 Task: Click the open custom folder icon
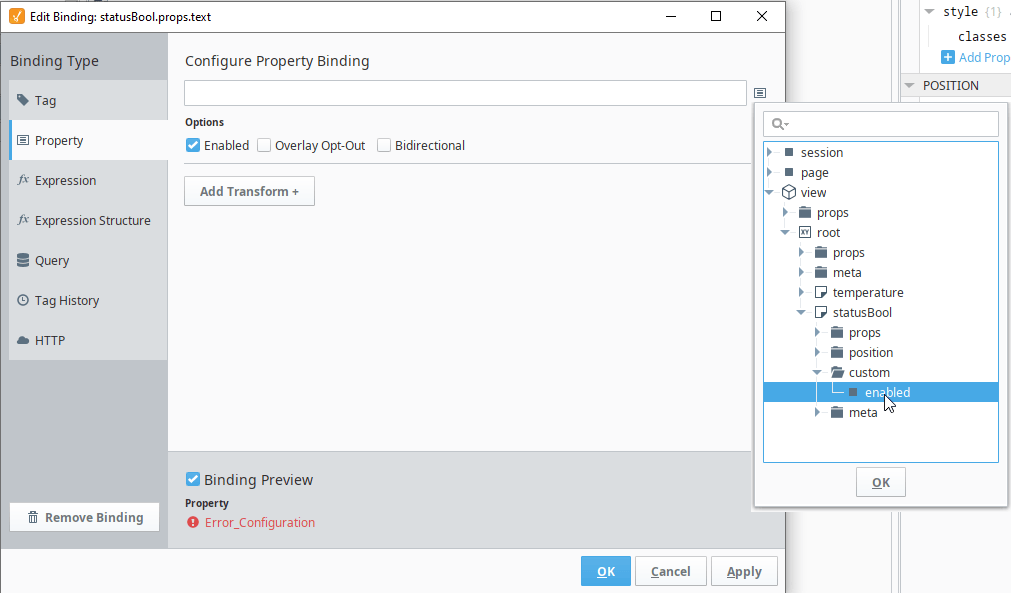click(x=838, y=372)
